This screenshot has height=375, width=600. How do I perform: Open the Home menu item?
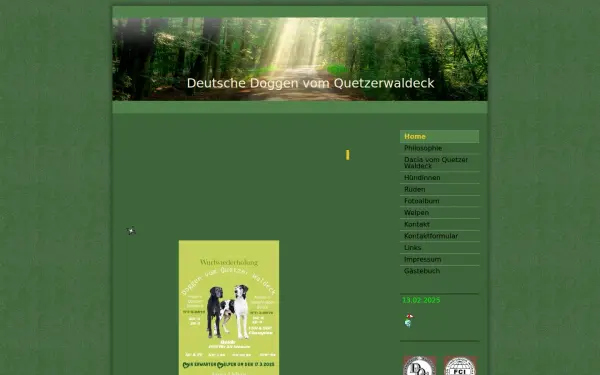coord(439,137)
